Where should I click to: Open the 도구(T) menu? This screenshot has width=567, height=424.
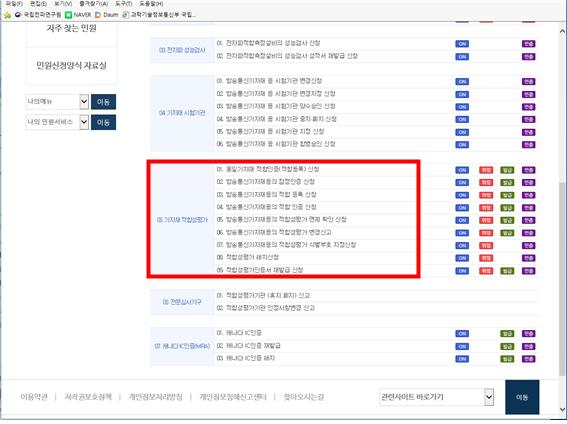(x=123, y=4)
